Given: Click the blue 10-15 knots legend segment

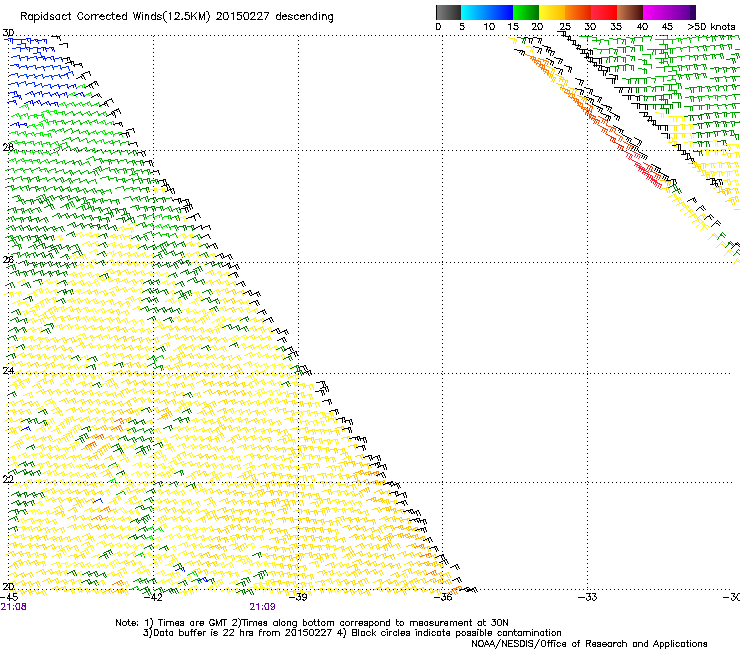Looking at the screenshot, I should point(500,12).
